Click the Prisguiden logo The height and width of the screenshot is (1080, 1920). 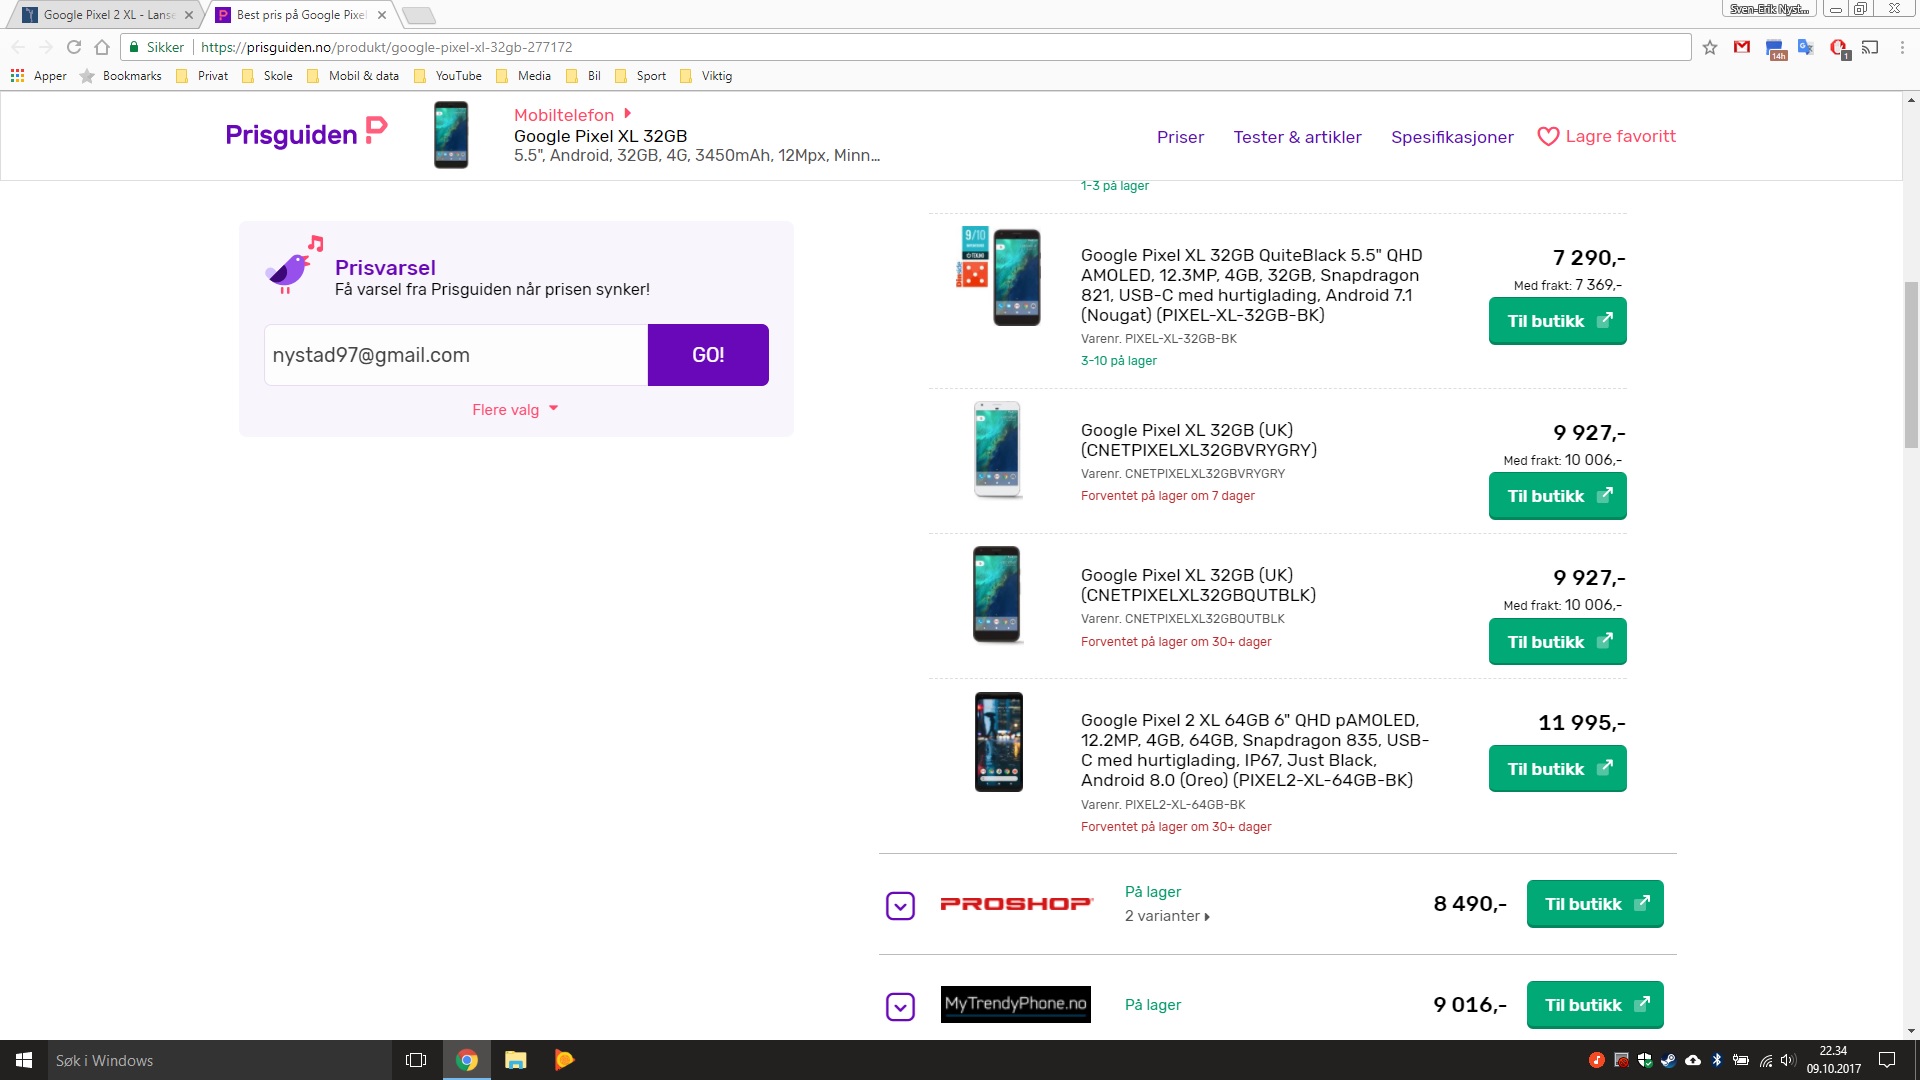[306, 134]
